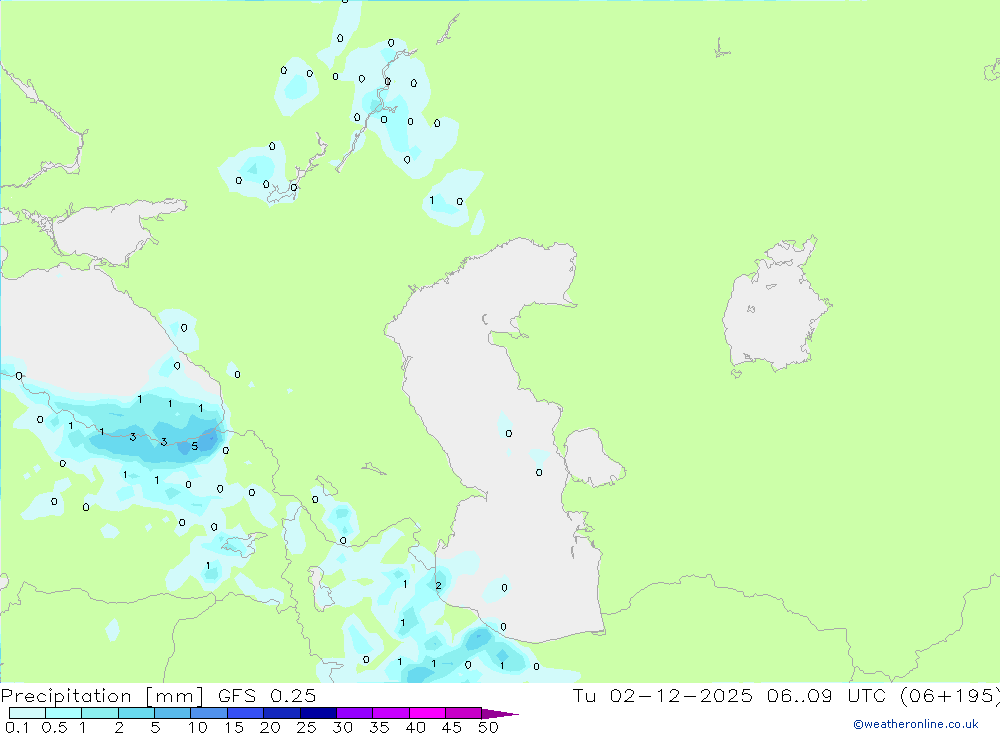Viewport: 1000px width, 733px height.
Task: Click the legend label '0.5'
Action: 54,727
